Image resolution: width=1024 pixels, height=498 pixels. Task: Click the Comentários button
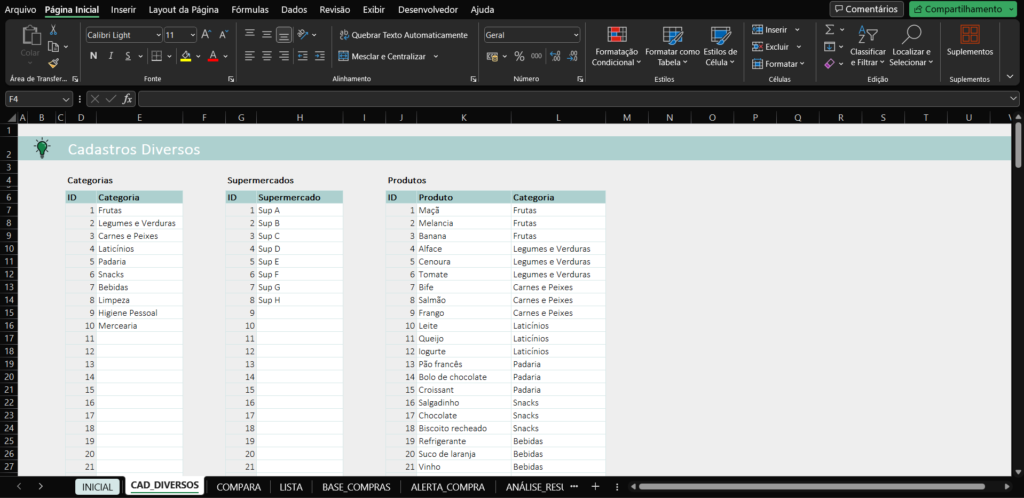coord(866,9)
